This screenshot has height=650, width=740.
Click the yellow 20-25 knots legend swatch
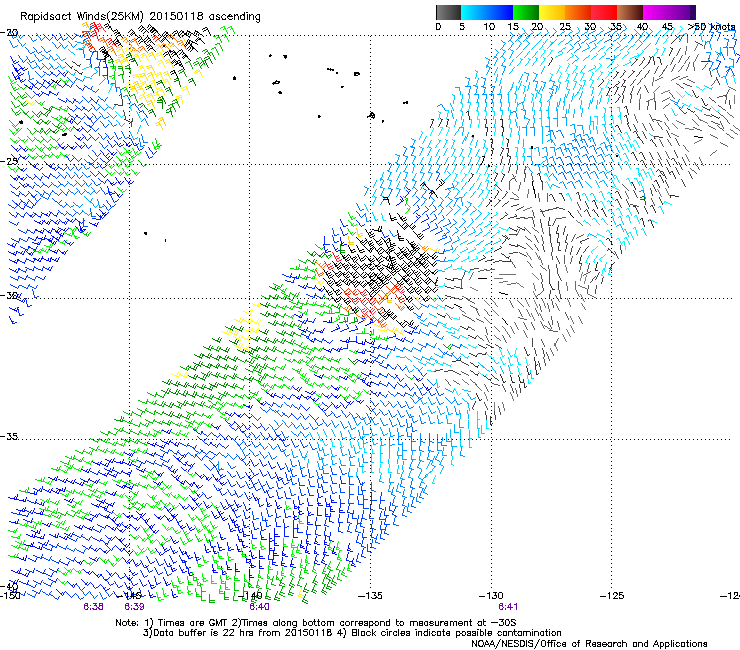[552, 12]
